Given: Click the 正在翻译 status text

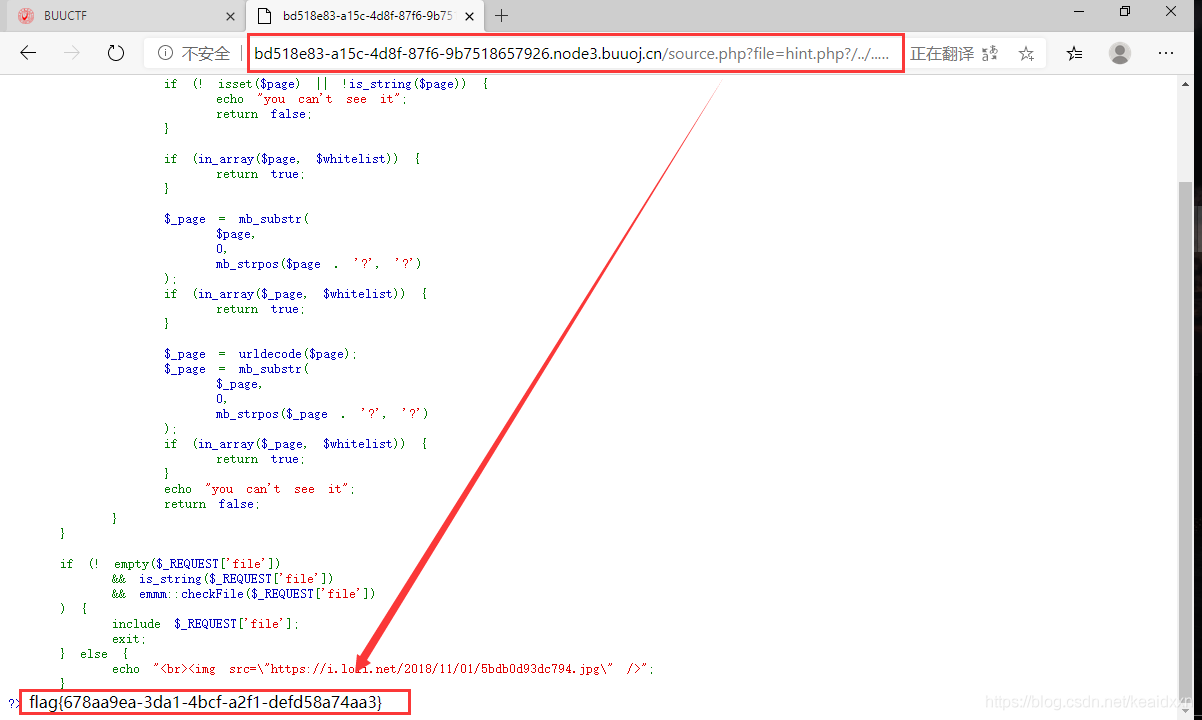Looking at the screenshot, I should (942, 54).
